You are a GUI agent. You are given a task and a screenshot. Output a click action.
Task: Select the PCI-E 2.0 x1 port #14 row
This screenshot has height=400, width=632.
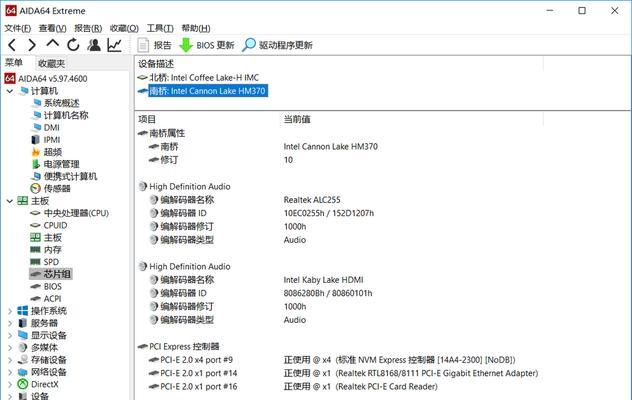pyautogui.click(x=199, y=373)
